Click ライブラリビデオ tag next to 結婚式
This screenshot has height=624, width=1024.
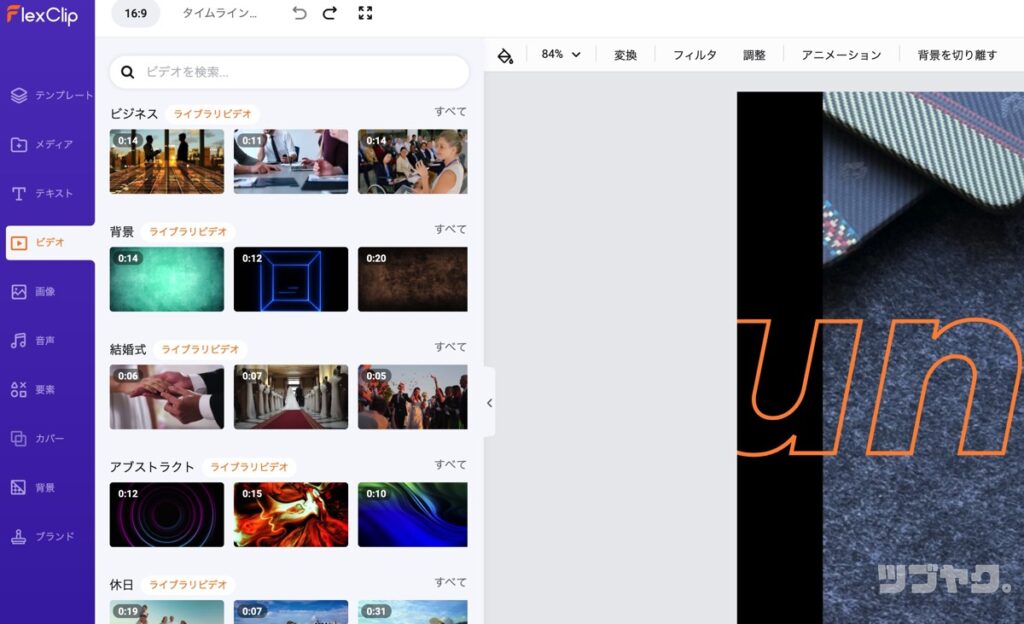coord(200,349)
